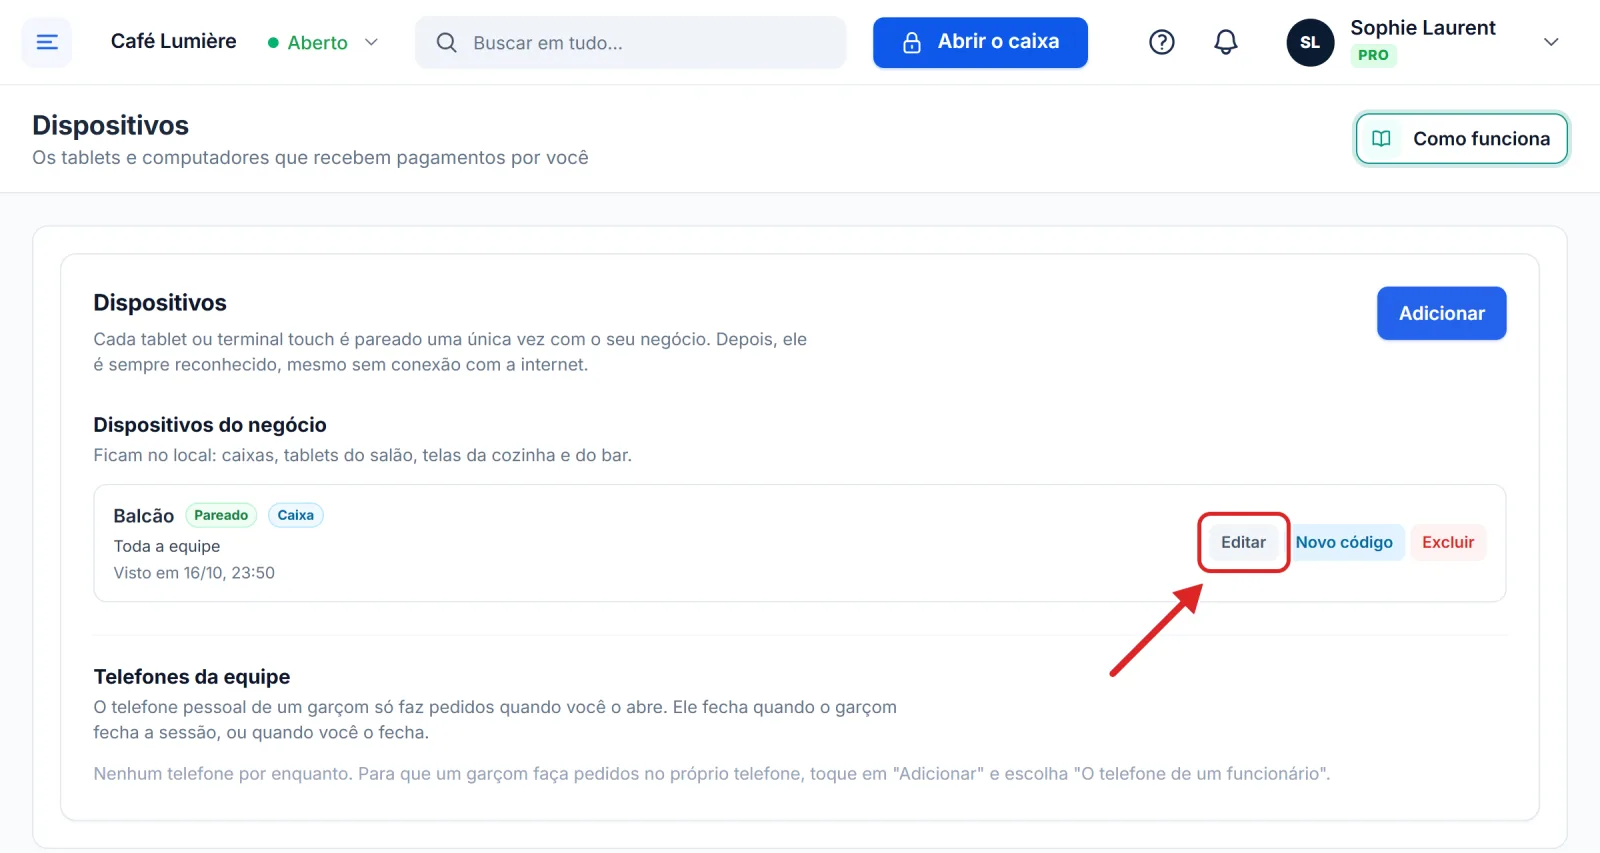This screenshot has height=853, width=1600.
Task: Click Adicionar to add a device
Action: 1441,313
